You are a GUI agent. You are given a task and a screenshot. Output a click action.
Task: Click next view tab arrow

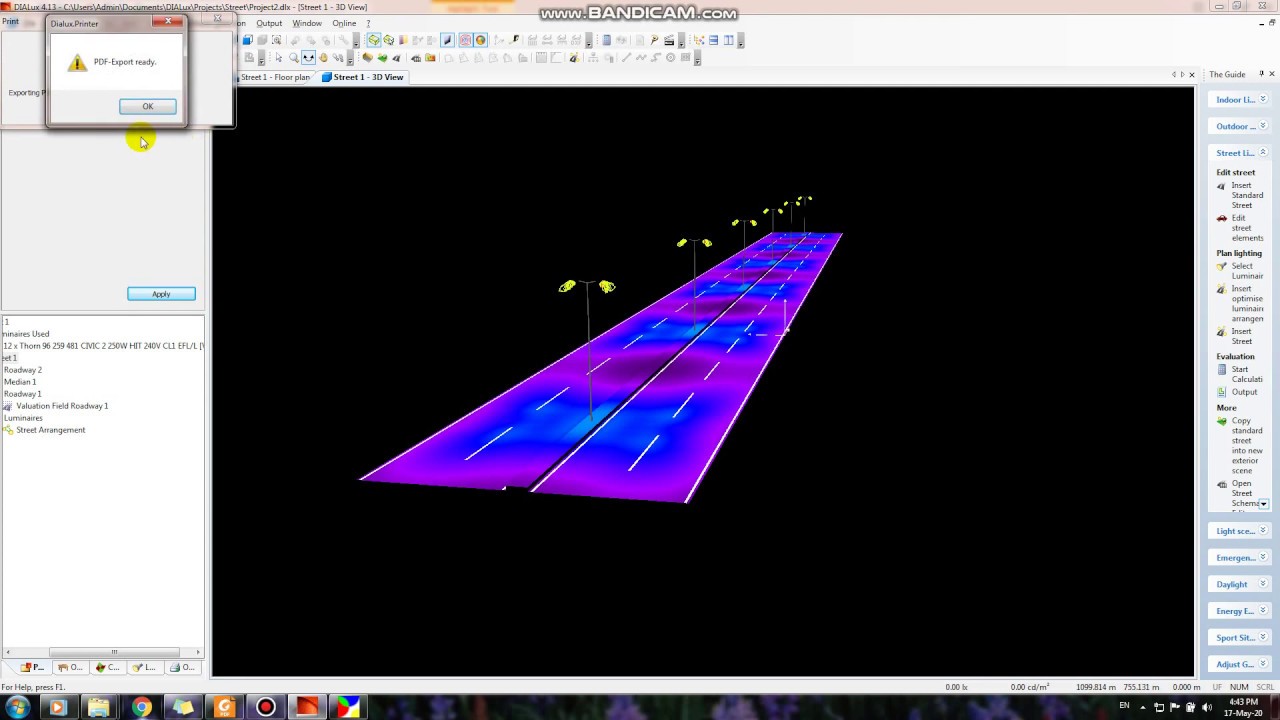[x=1182, y=75]
